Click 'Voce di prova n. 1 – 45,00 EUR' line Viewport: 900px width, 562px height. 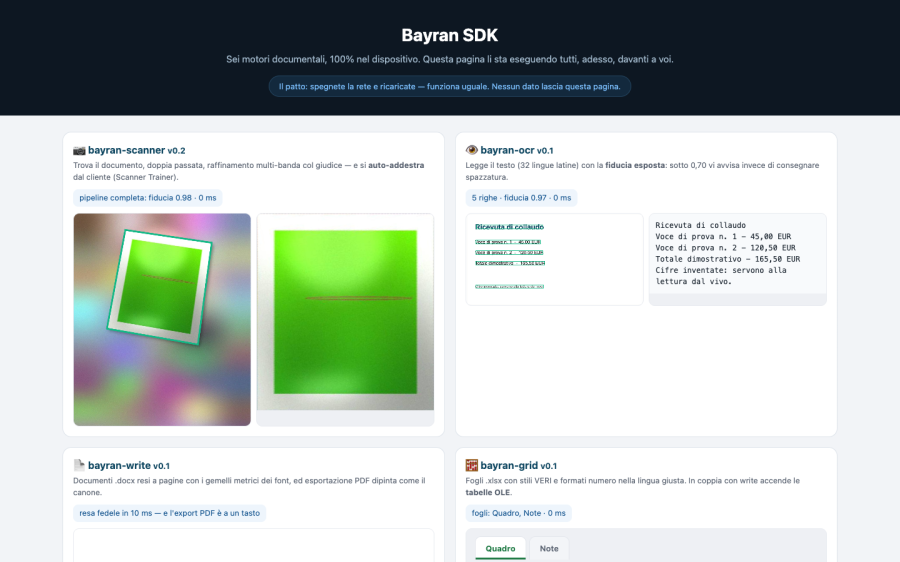[x=723, y=237]
